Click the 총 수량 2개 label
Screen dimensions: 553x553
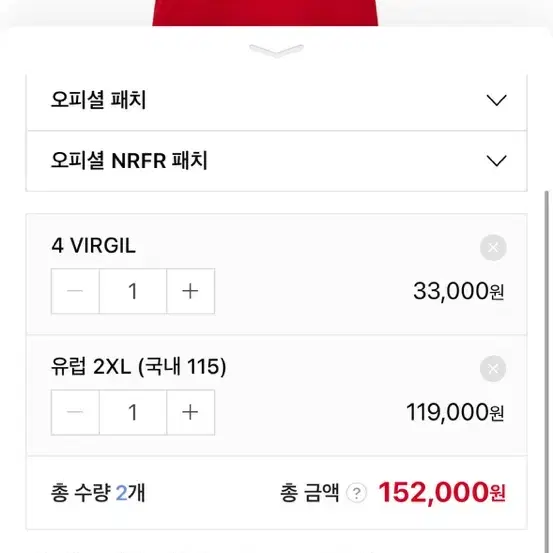tap(98, 493)
